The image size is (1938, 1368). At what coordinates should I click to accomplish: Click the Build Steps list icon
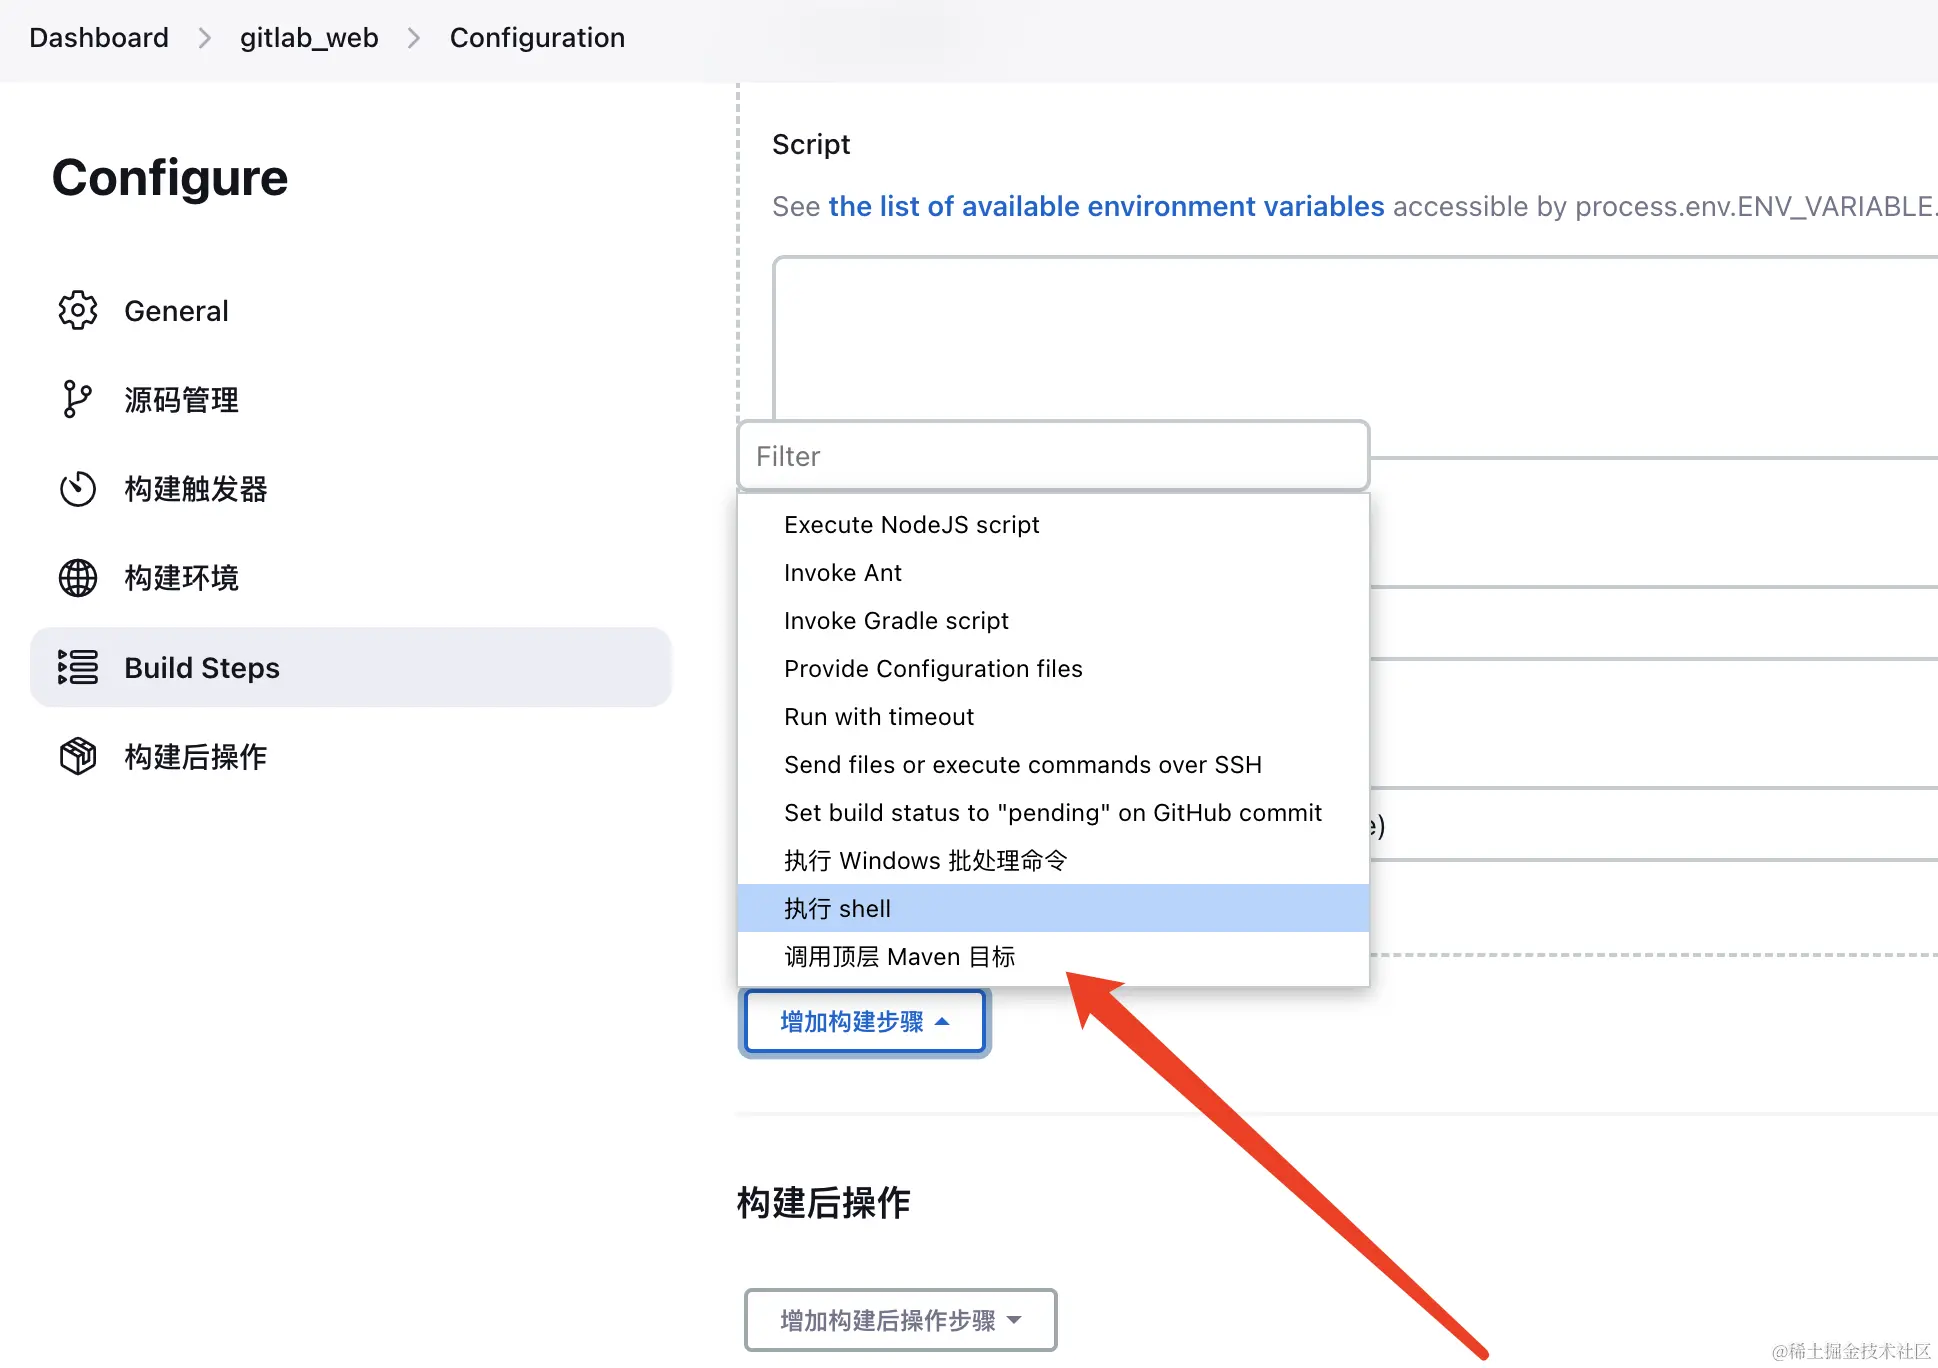(x=78, y=667)
